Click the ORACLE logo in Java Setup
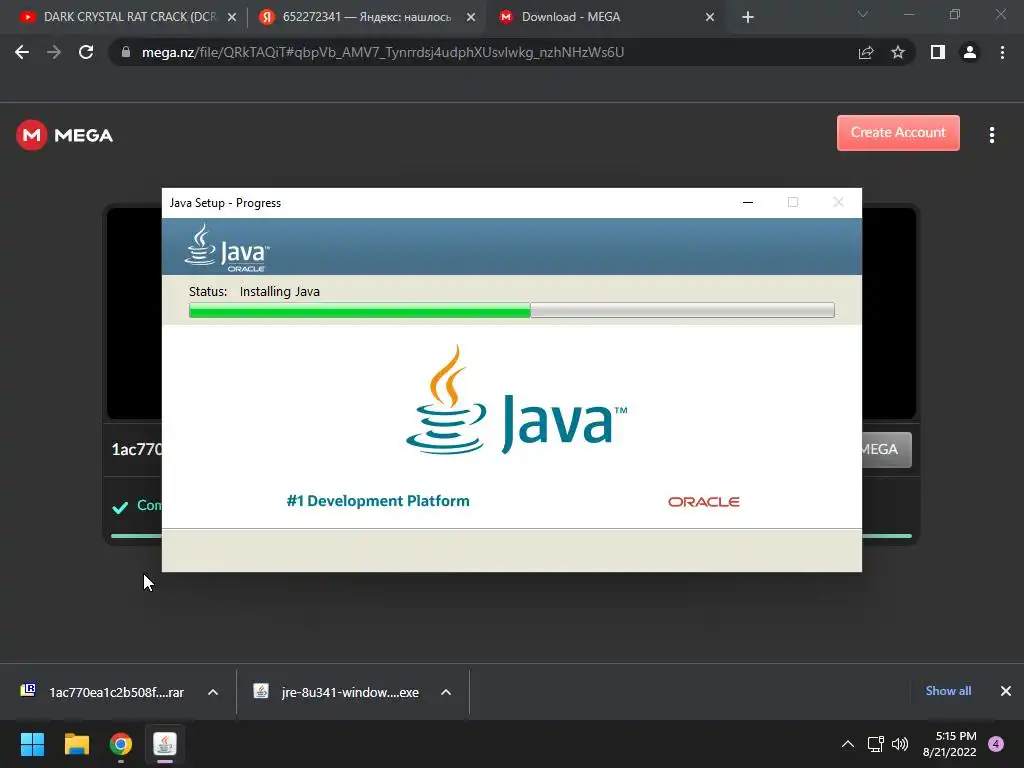Image resolution: width=1024 pixels, height=768 pixels. click(703, 502)
